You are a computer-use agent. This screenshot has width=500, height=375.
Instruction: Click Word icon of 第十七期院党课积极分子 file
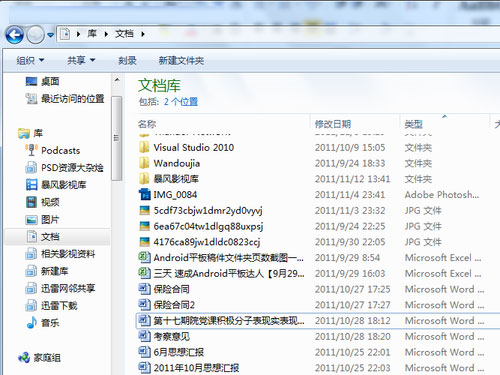tap(145, 321)
